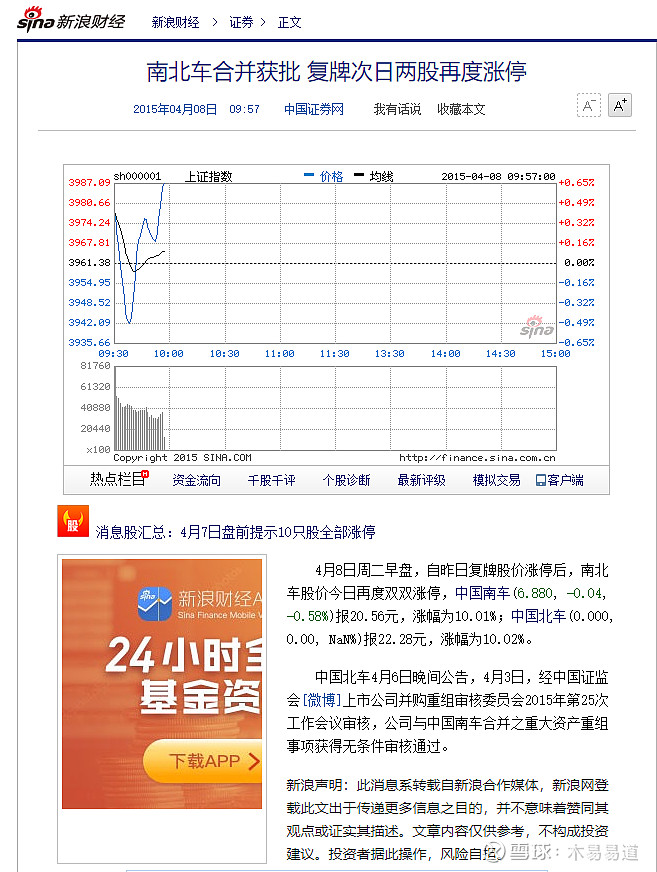Click 新浪声明 disclaimer paragraph
Image resolution: width=657 pixels, height=872 pixels.
click(447, 819)
